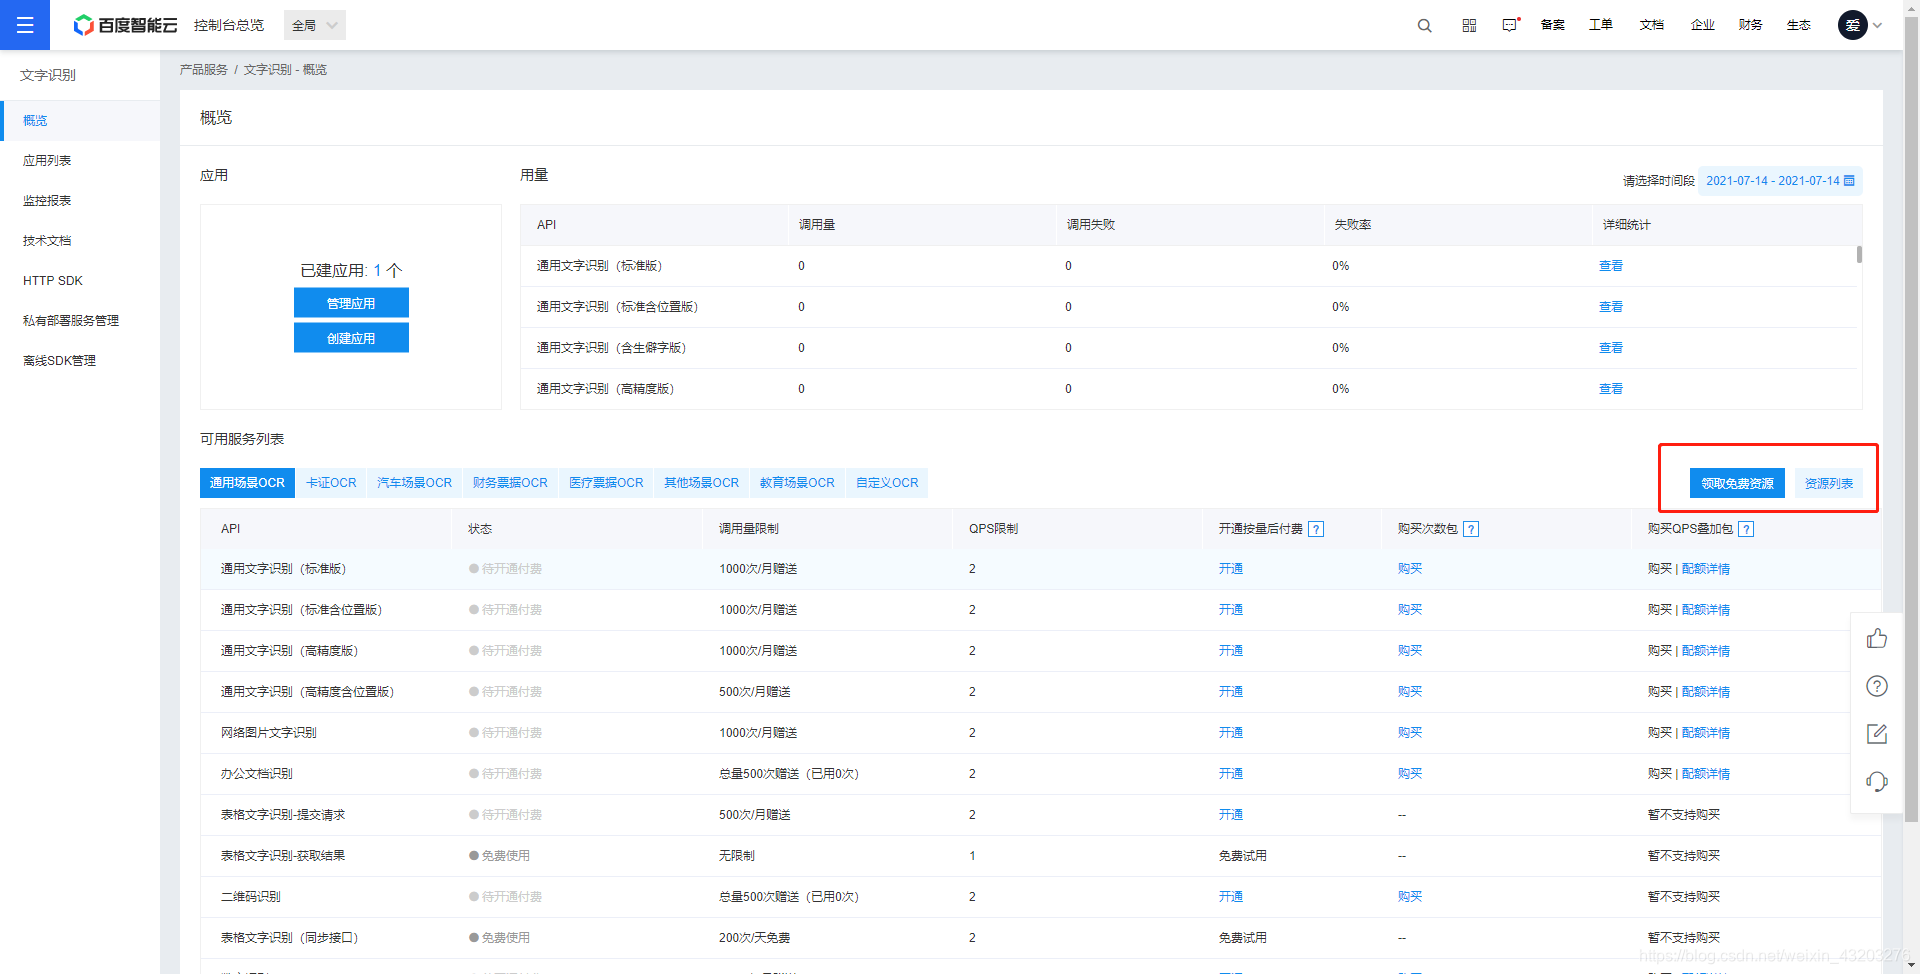Open 工单 in the top navigation
Screen dimensions: 1920x974
1601,25
